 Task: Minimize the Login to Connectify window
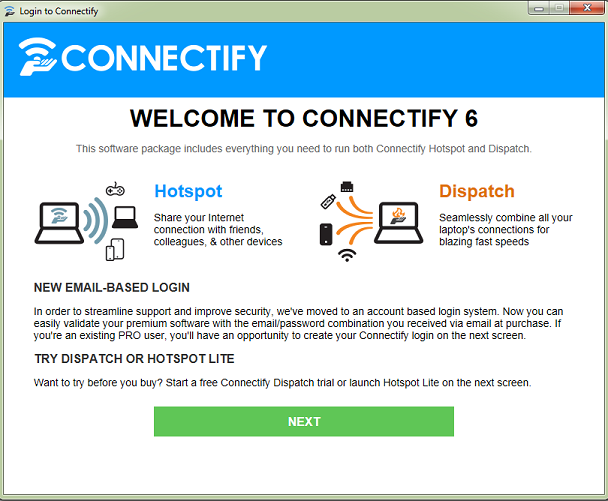pos(539,8)
